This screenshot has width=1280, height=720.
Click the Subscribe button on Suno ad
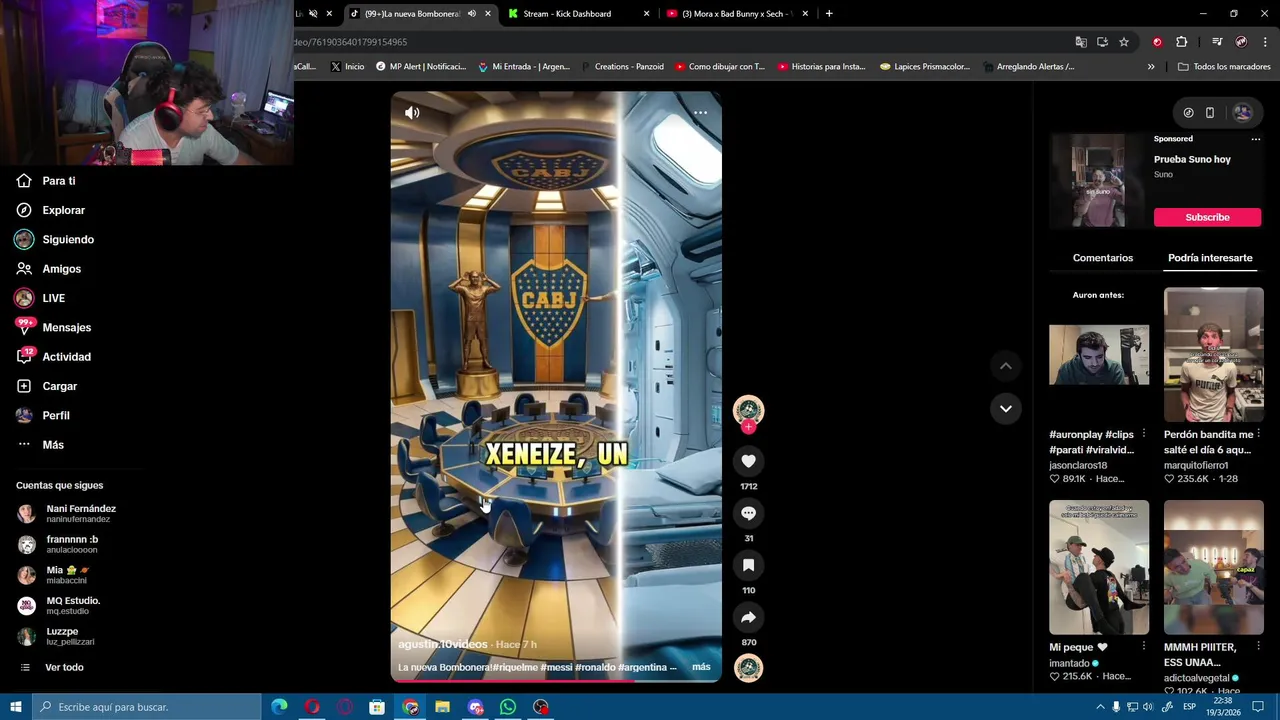(1207, 217)
